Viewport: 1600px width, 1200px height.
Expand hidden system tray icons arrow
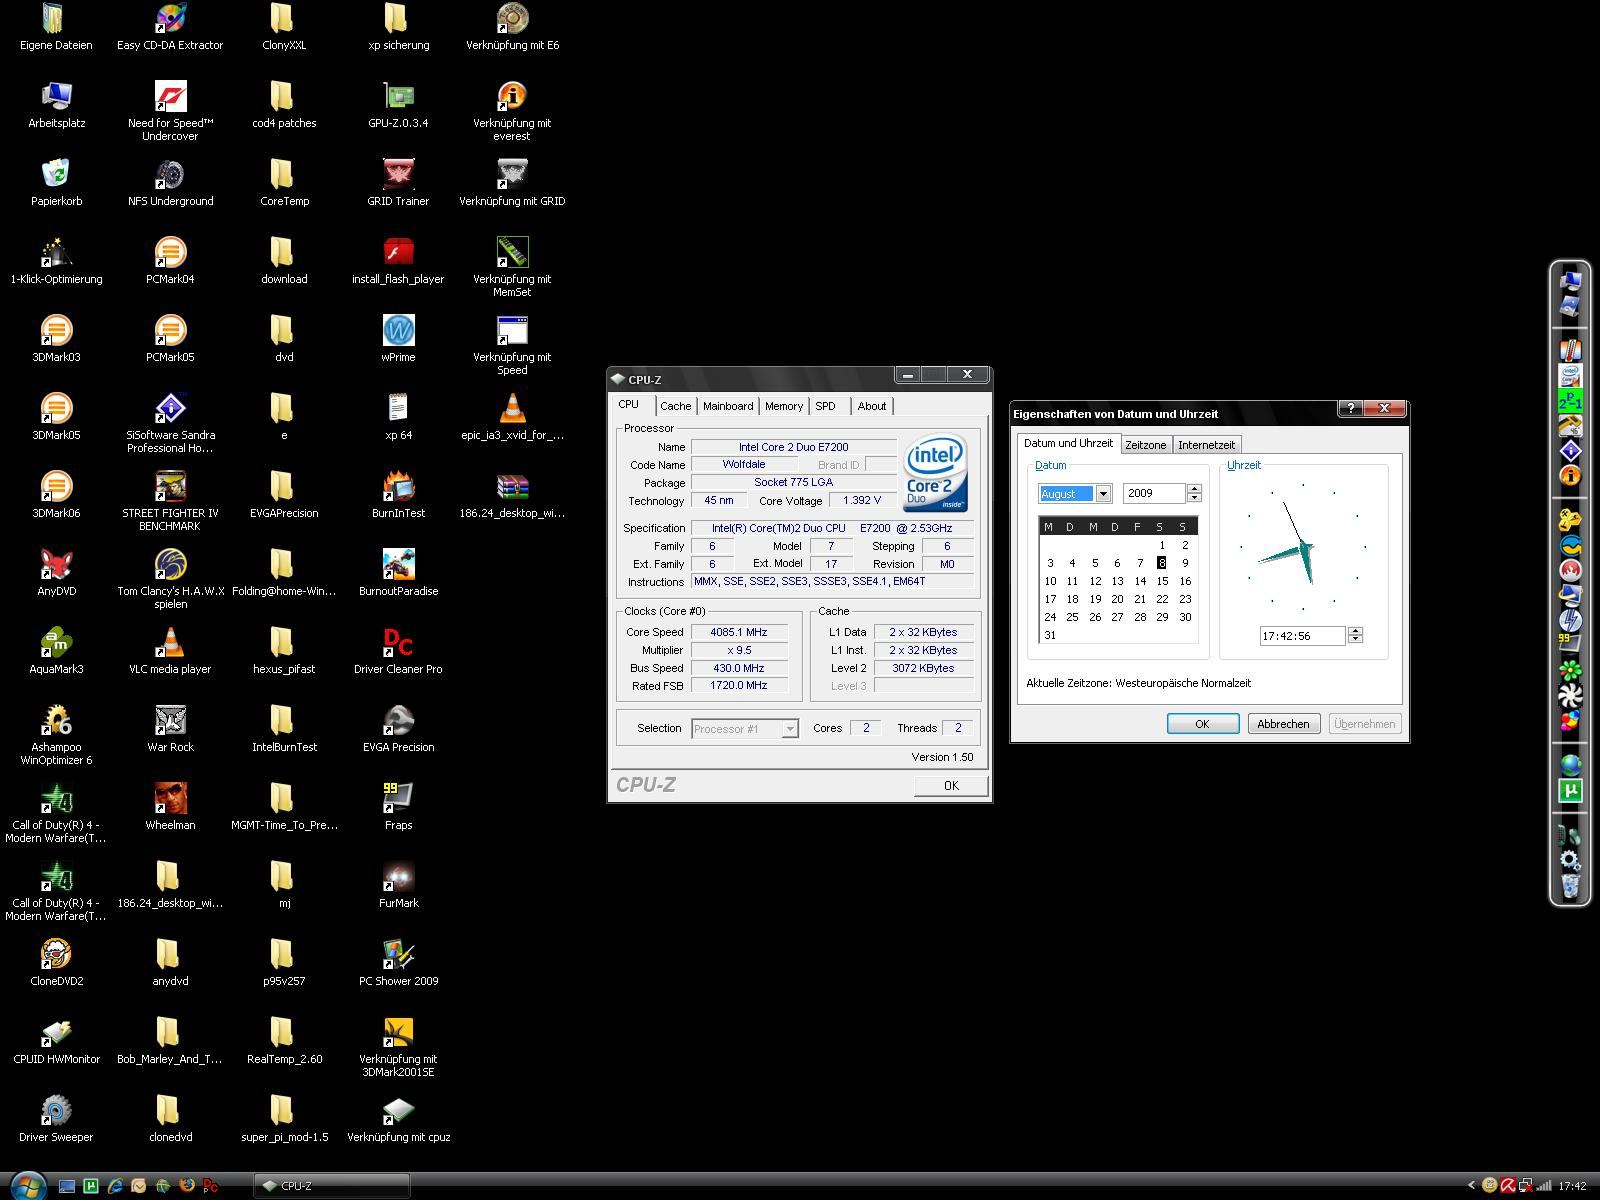[x=1471, y=1186]
